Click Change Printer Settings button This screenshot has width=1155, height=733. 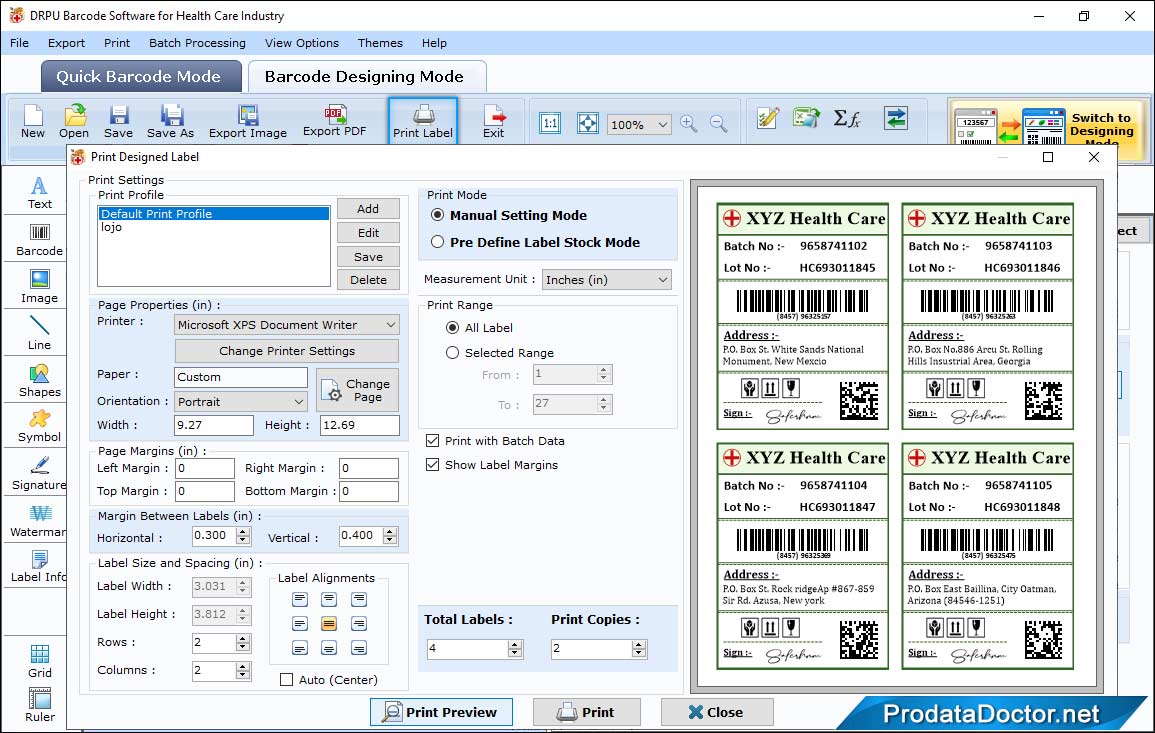pyautogui.click(x=287, y=351)
